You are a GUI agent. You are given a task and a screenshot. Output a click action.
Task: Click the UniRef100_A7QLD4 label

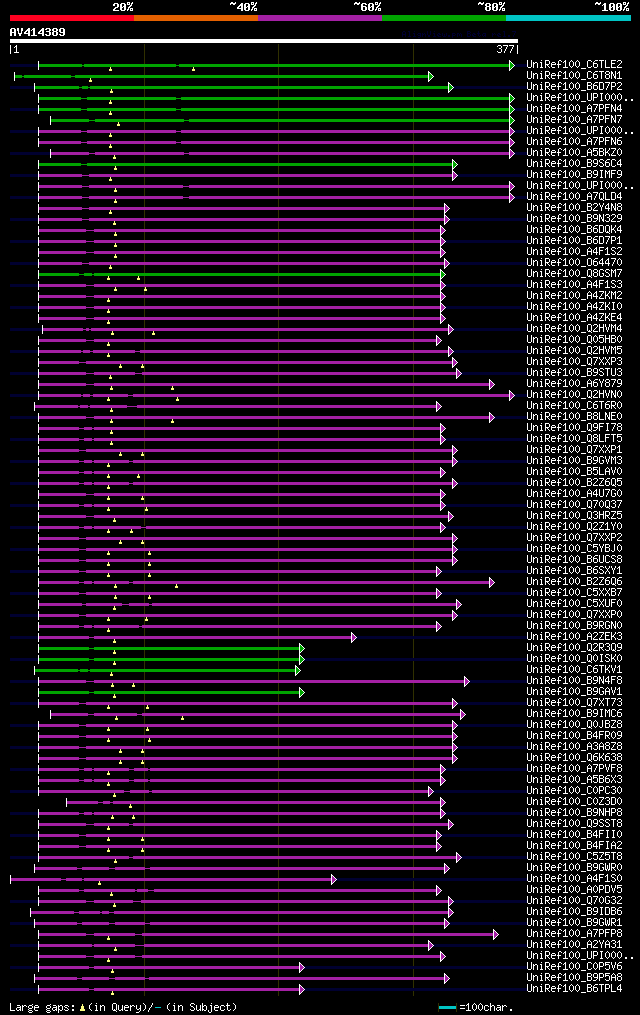[x=574, y=197]
